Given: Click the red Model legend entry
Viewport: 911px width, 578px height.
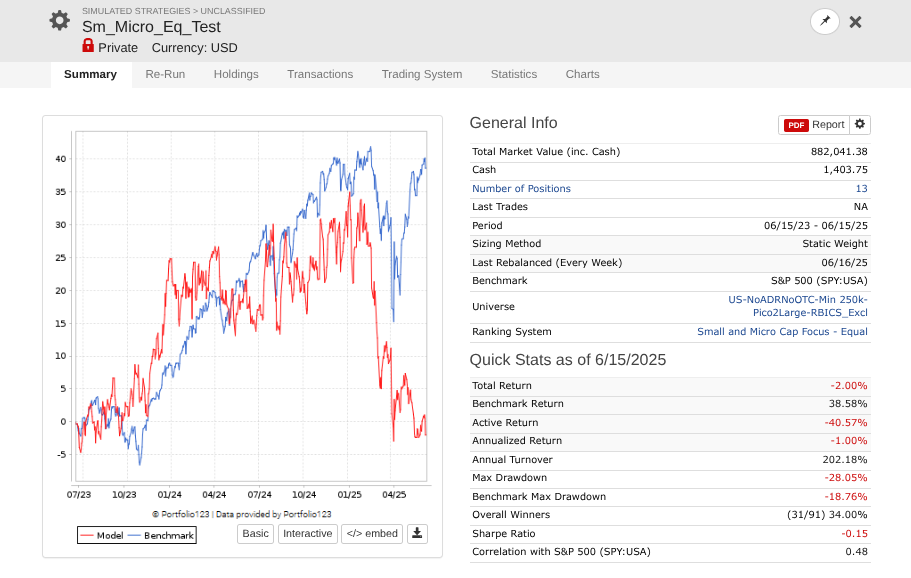Looking at the screenshot, I should click(102, 536).
